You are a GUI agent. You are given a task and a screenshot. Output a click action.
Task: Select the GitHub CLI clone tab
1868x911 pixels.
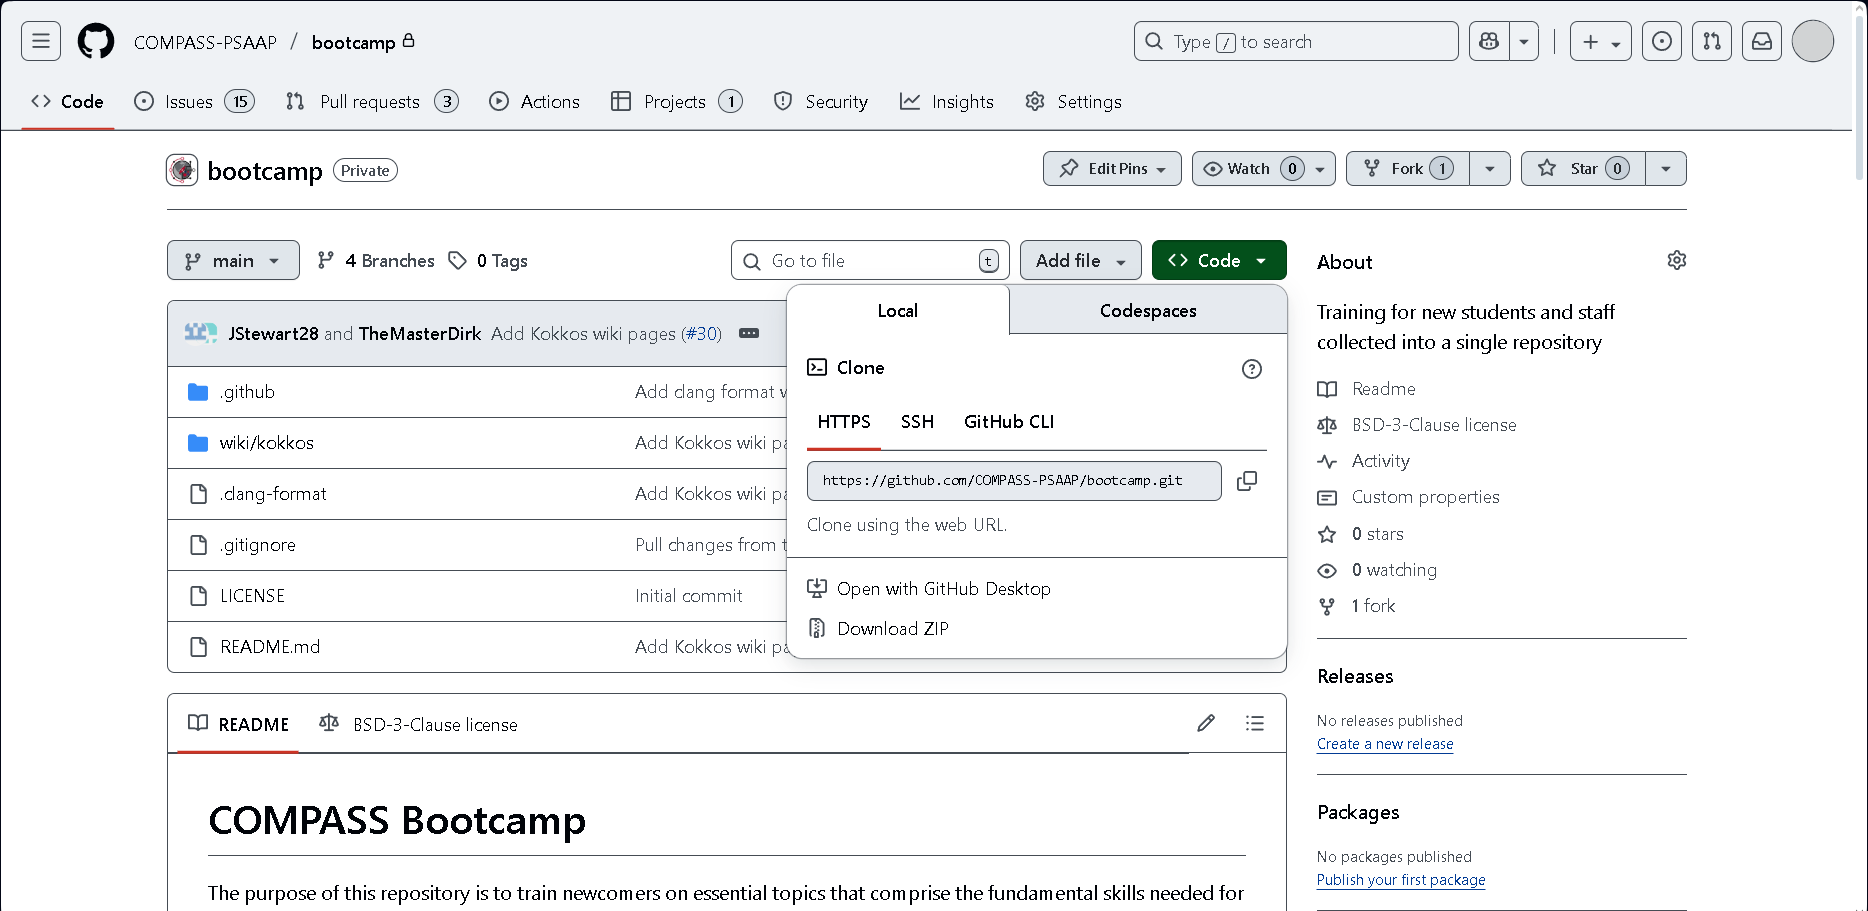1009,421
